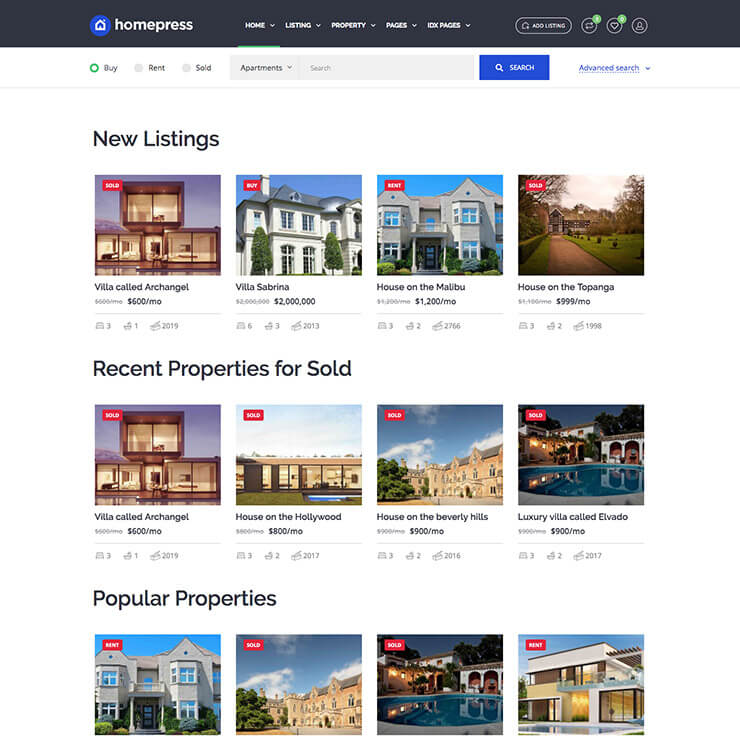740x740 pixels.
Task: Expand the Property menu chevron
Action: tap(373, 25)
